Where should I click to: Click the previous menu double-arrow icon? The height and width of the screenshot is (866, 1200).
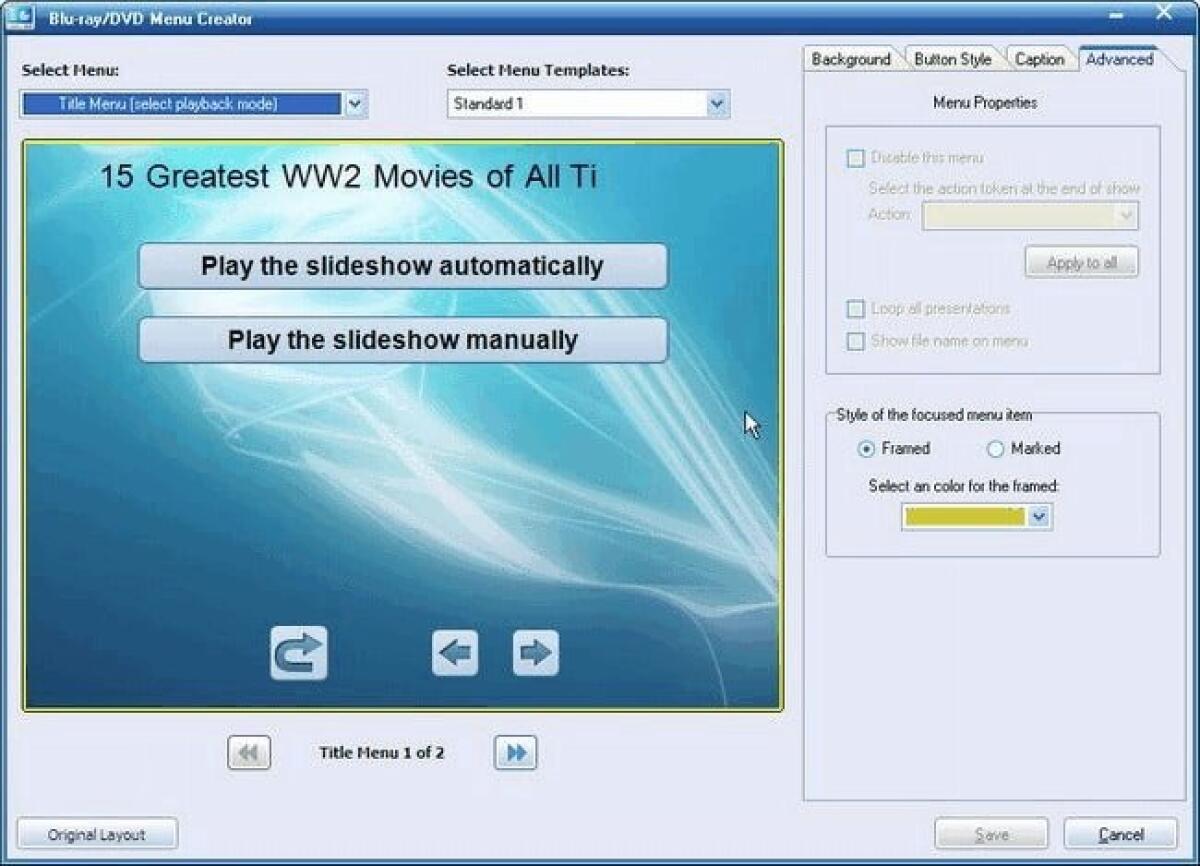click(247, 752)
